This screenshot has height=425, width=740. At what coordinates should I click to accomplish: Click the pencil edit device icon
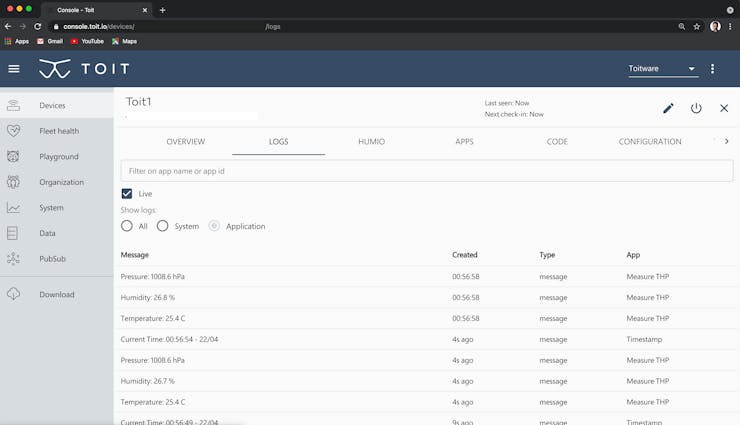point(668,108)
